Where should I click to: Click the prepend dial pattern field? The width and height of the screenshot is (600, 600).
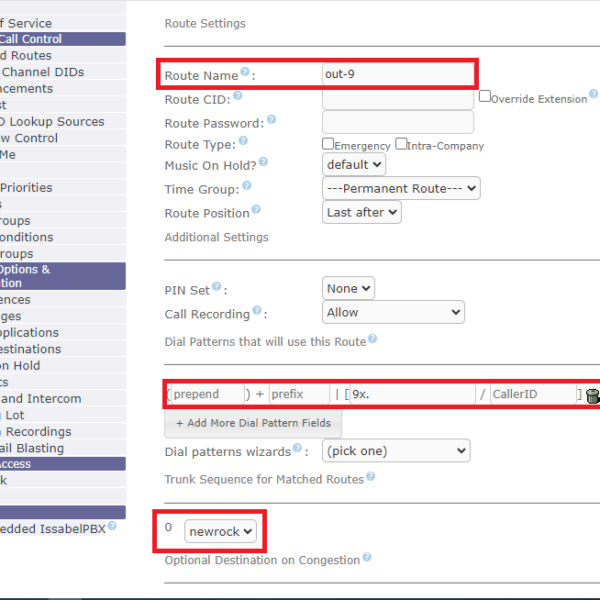point(207,394)
